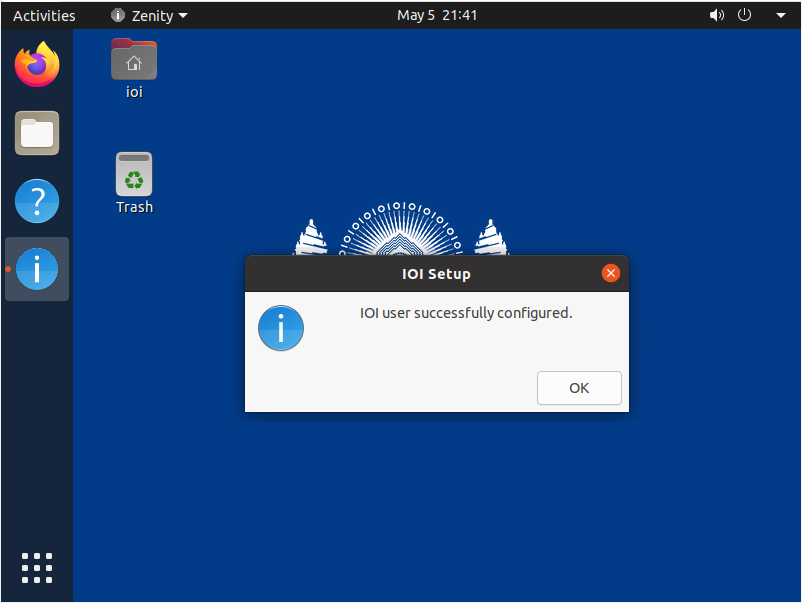Click the power icon in the top bar
802x603 pixels.
click(x=746, y=15)
